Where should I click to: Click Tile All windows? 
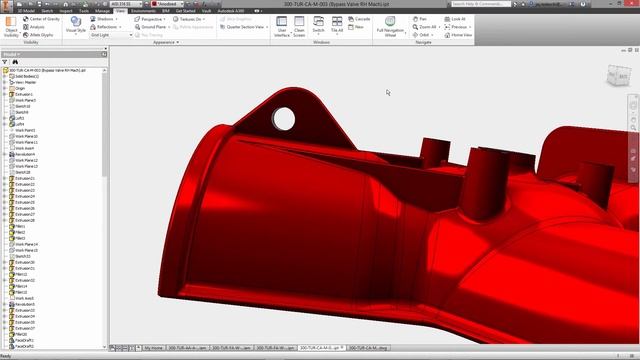tap(337, 25)
